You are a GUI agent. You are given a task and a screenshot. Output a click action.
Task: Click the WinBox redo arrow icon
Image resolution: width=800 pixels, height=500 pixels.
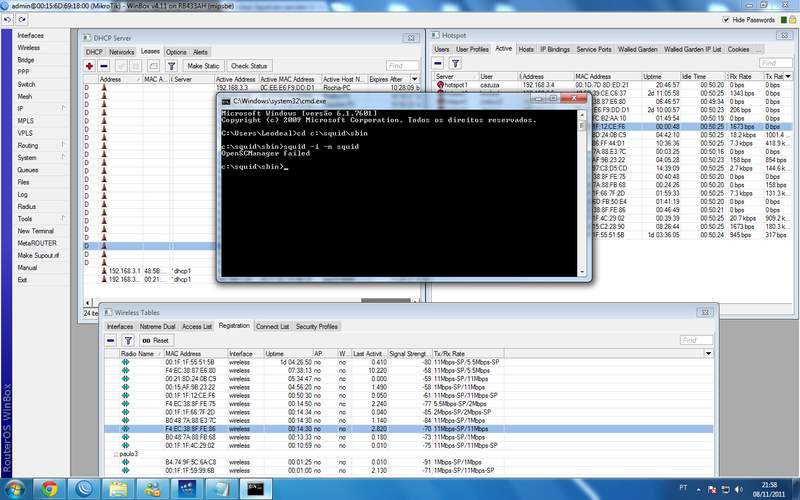click(22, 20)
